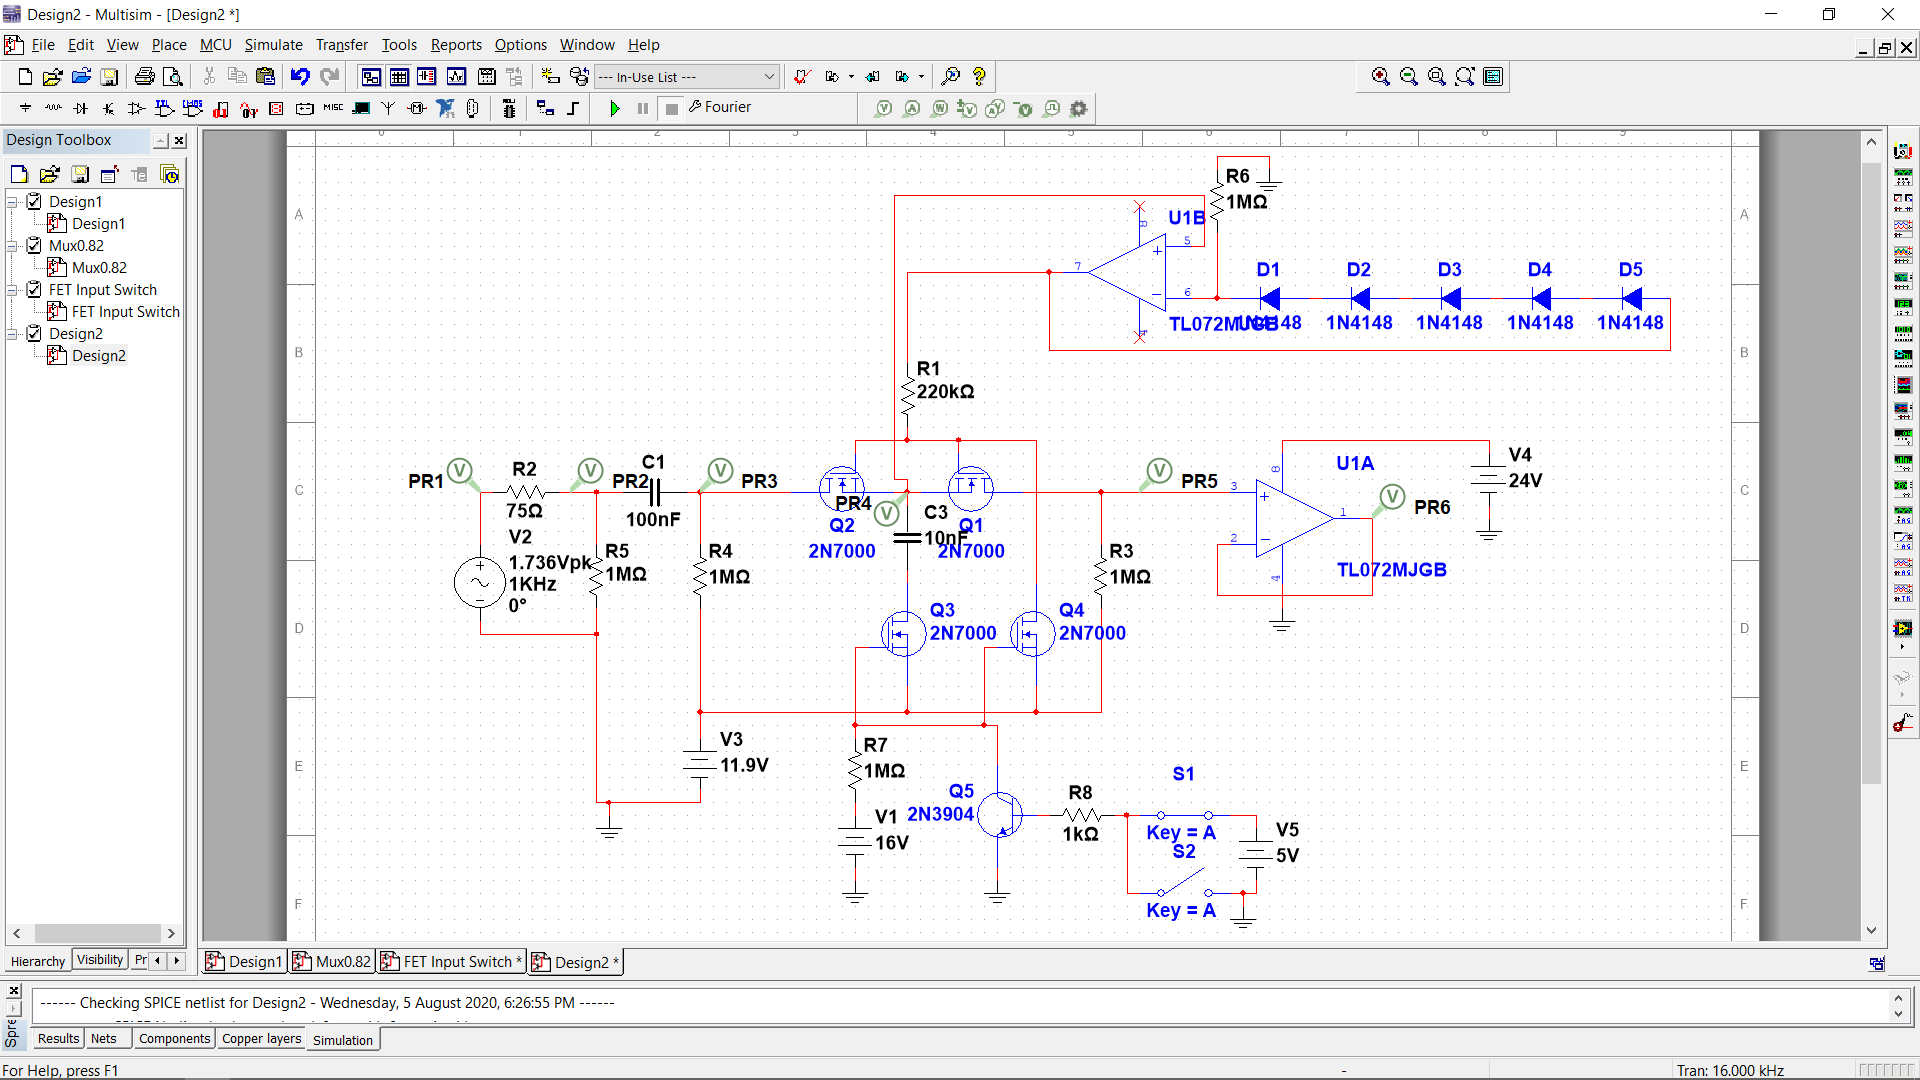Place a TTL component icon
1920x1080 pixels.
point(165,108)
